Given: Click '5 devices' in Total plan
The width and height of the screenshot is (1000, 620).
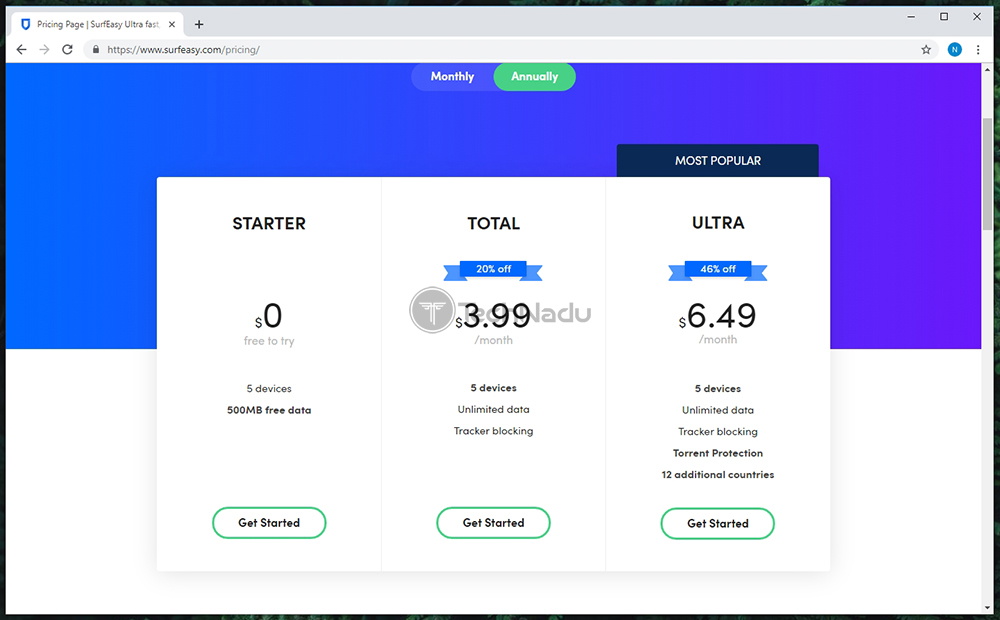Looking at the screenshot, I should [494, 388].
